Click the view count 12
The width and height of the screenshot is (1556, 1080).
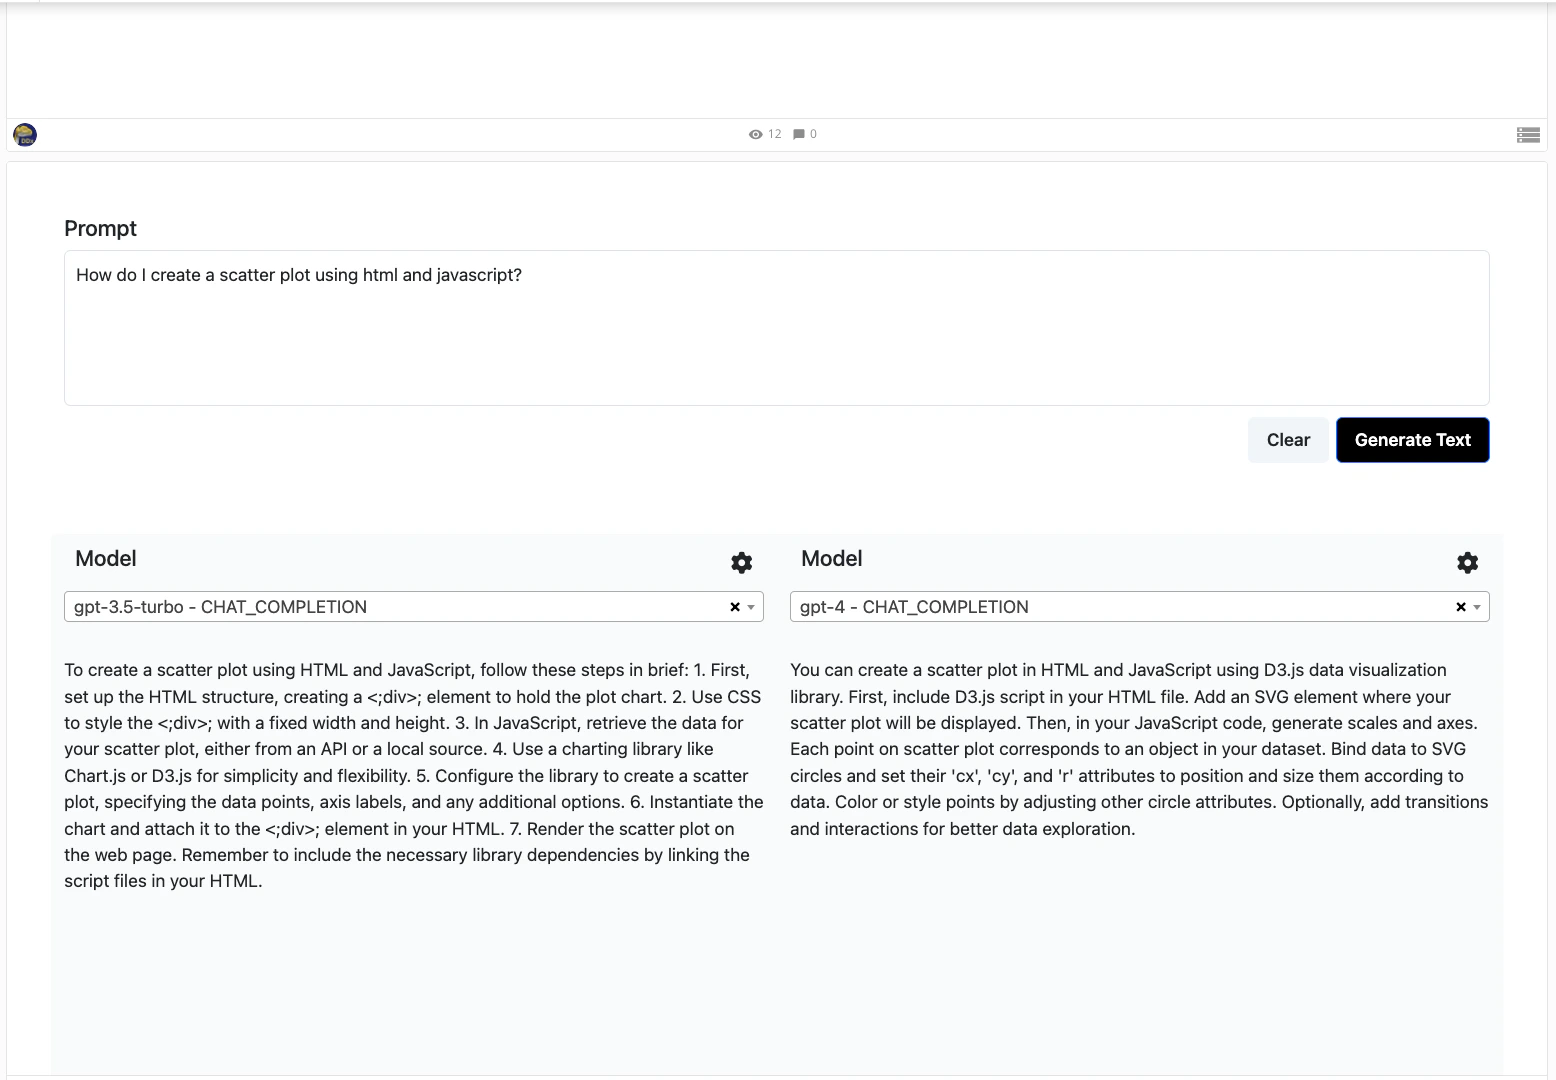click(x=775, y=134)
